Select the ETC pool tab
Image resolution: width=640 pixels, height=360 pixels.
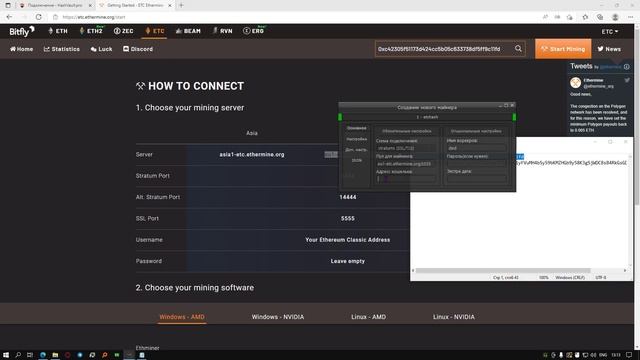coord(155,31)
